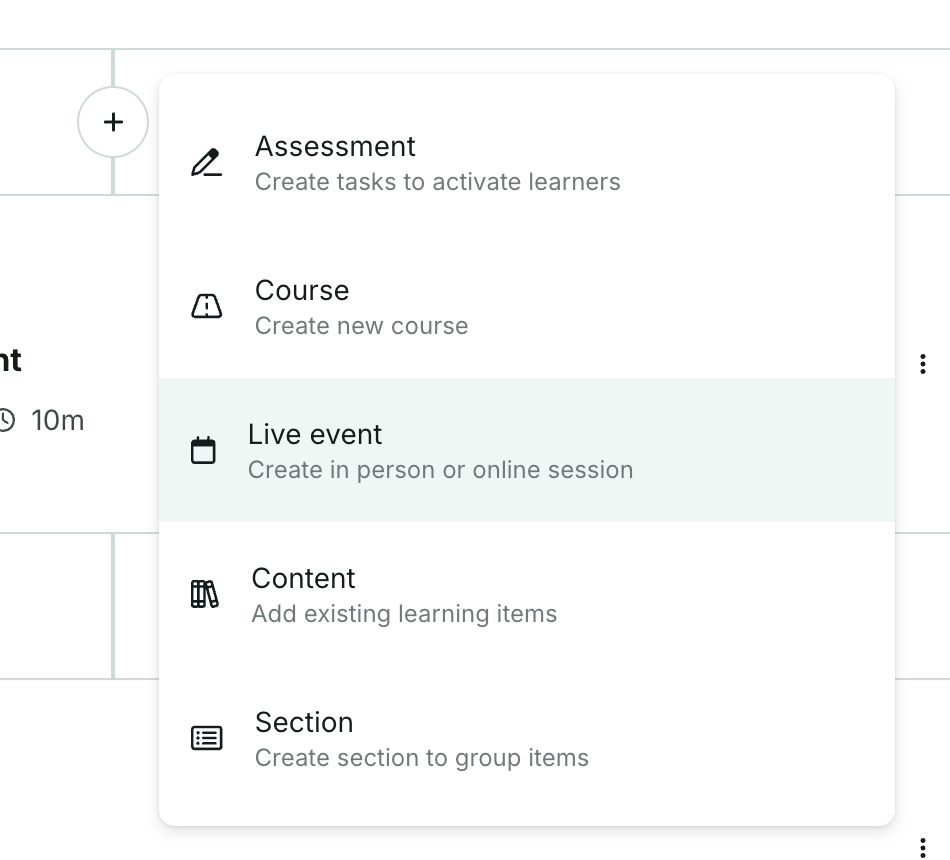Image resolution: width=950 pixels, height=860 pixels.
Task: Open three-dot menu beside the 10m item
Action: click(922, 364)
